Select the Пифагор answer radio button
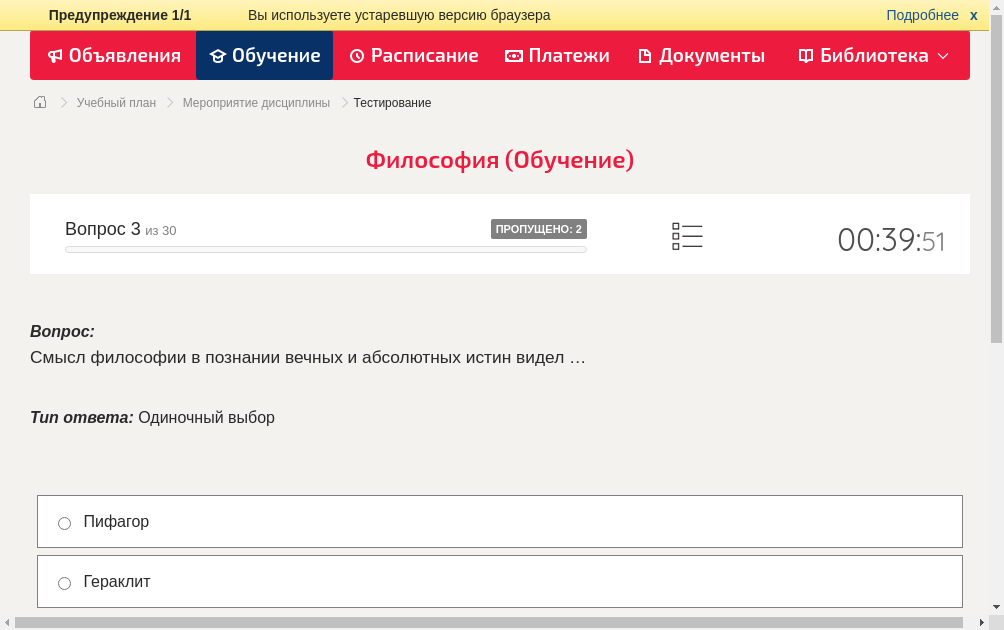The image size is (1004, 630). (65, 523)
